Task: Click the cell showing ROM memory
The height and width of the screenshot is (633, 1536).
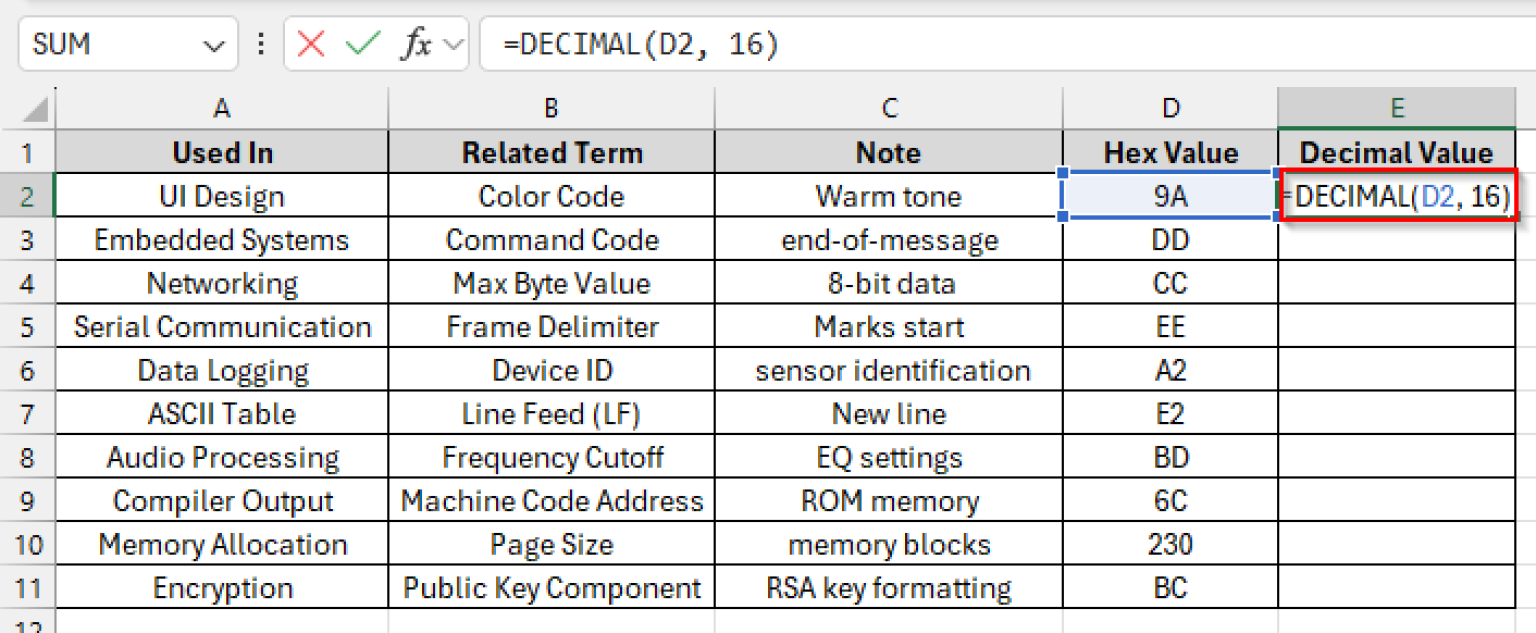Action: tap(888, 500)
